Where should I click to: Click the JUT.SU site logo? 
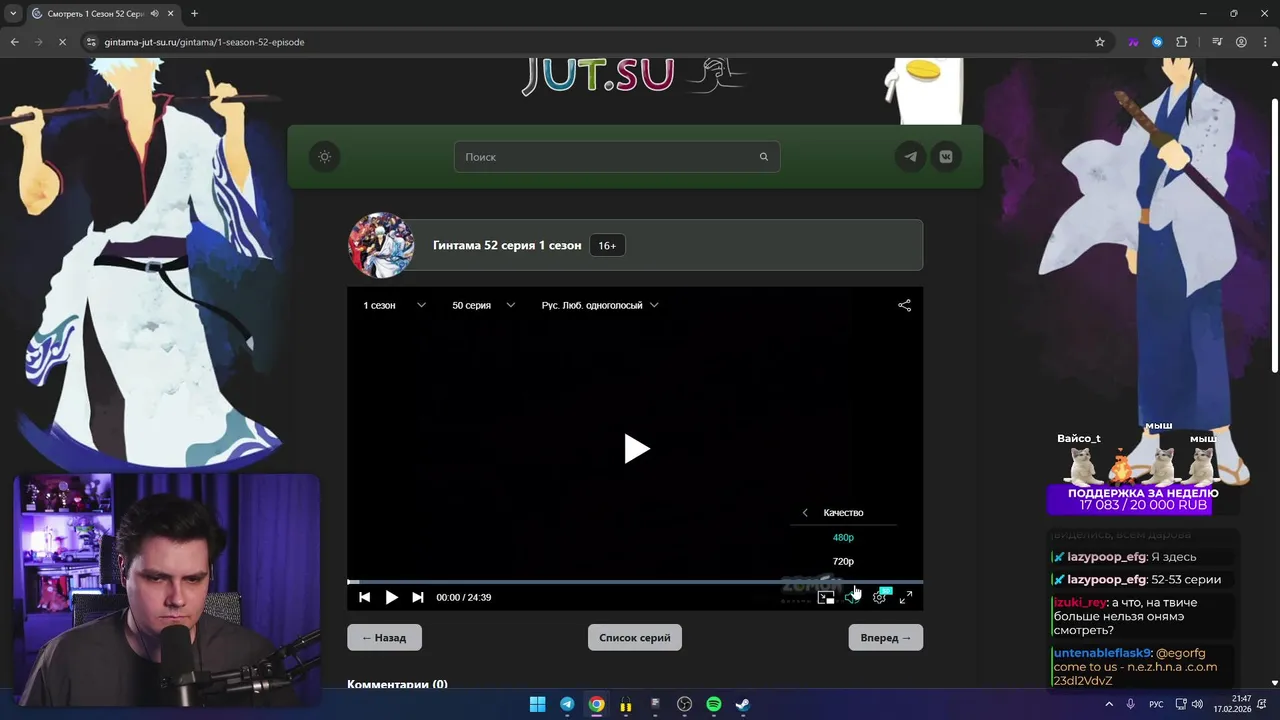coord(633,77)
